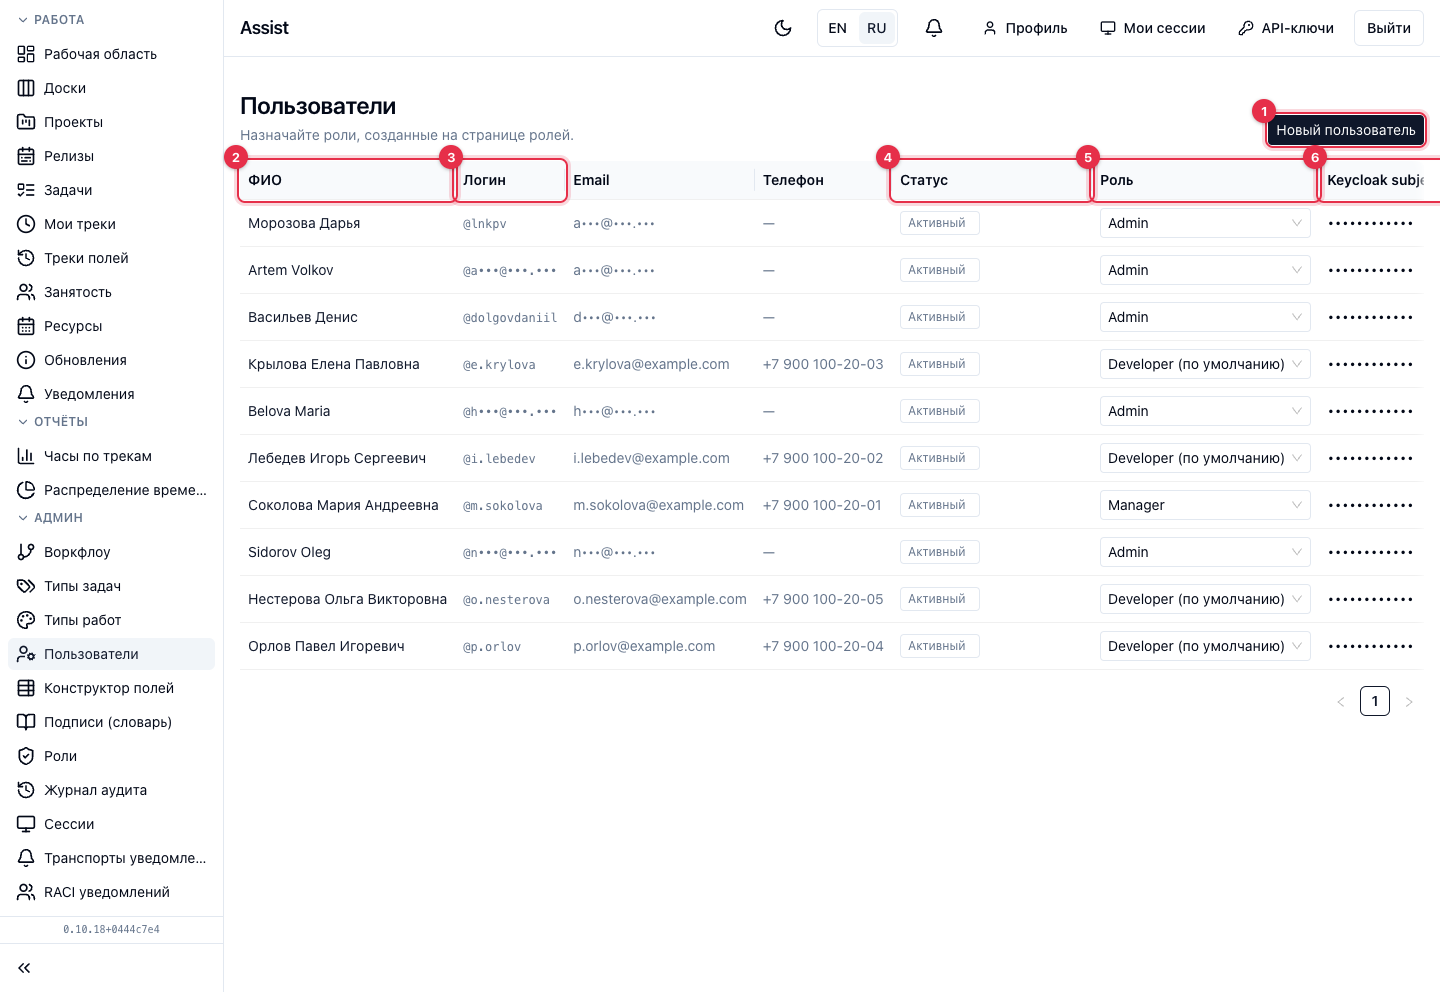
Task: Collapse the ОТЧЁТЫ sidebar section
Action: [53, 422]
